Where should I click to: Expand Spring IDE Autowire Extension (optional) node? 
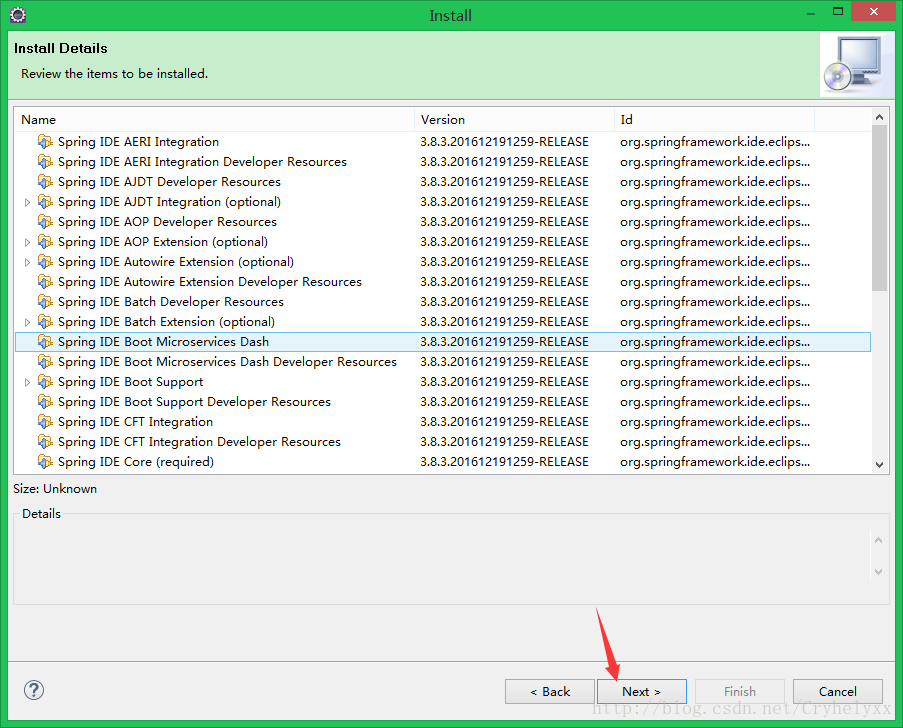27,262
